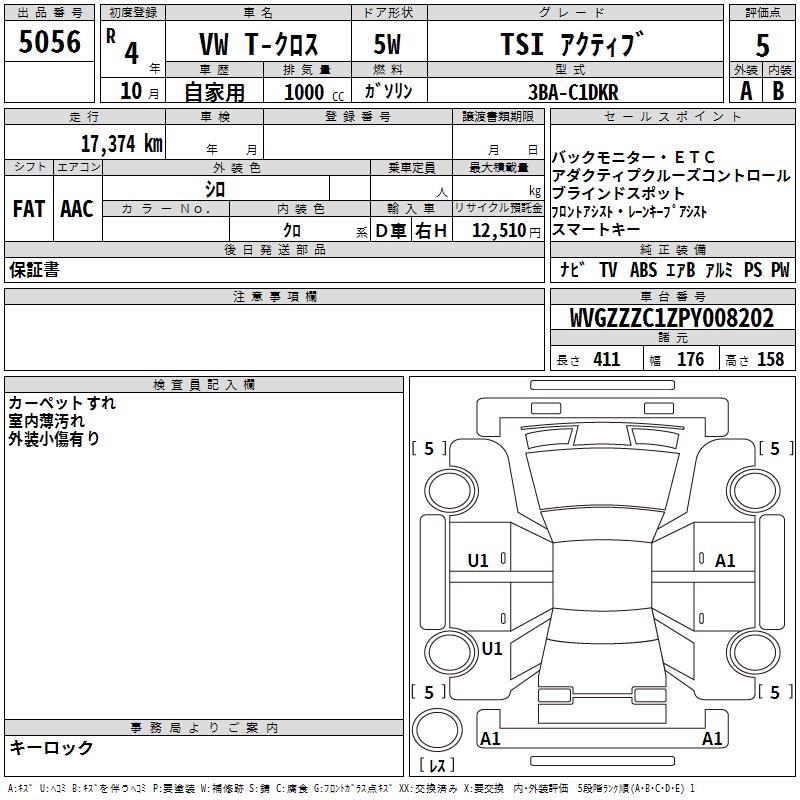The image size is (800, 800).
Task: Click the A1 mark on right door
Action: pyautogui.click(x=725, y=561)
